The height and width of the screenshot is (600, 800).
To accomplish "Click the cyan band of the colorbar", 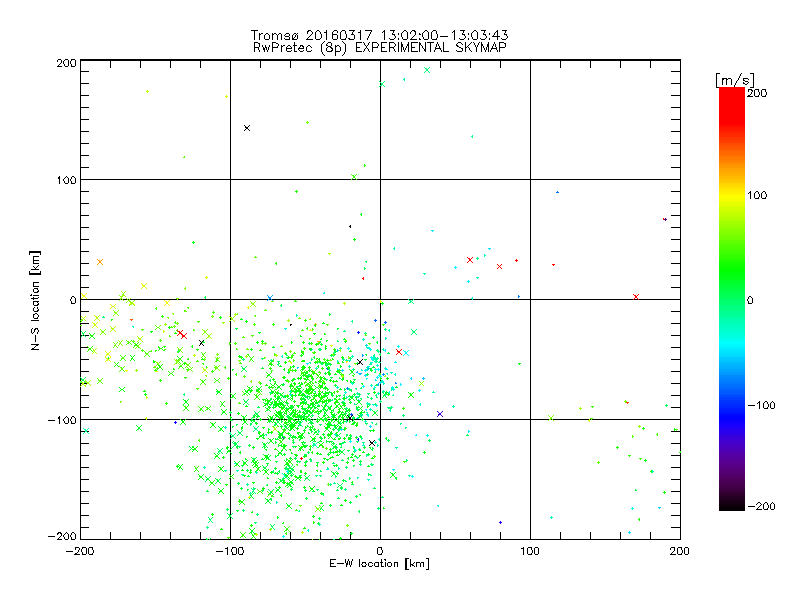I will pos(732,349).
